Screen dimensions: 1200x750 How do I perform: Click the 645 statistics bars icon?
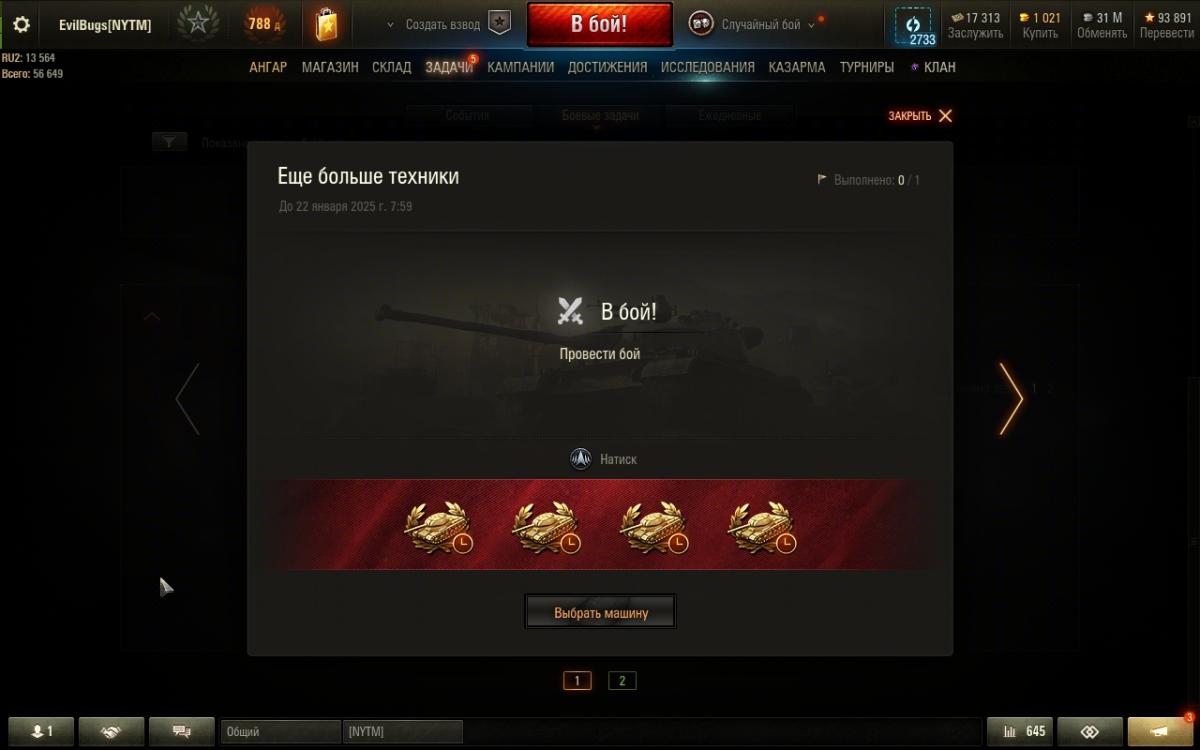(x=1019, y=731)
